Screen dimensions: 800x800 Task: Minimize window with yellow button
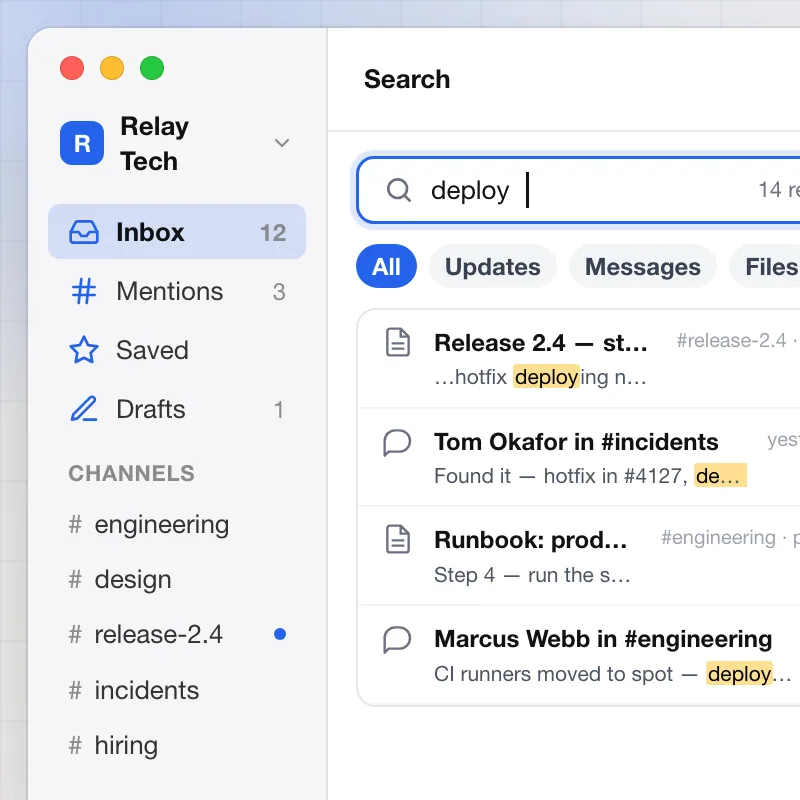tap(112, 68)
